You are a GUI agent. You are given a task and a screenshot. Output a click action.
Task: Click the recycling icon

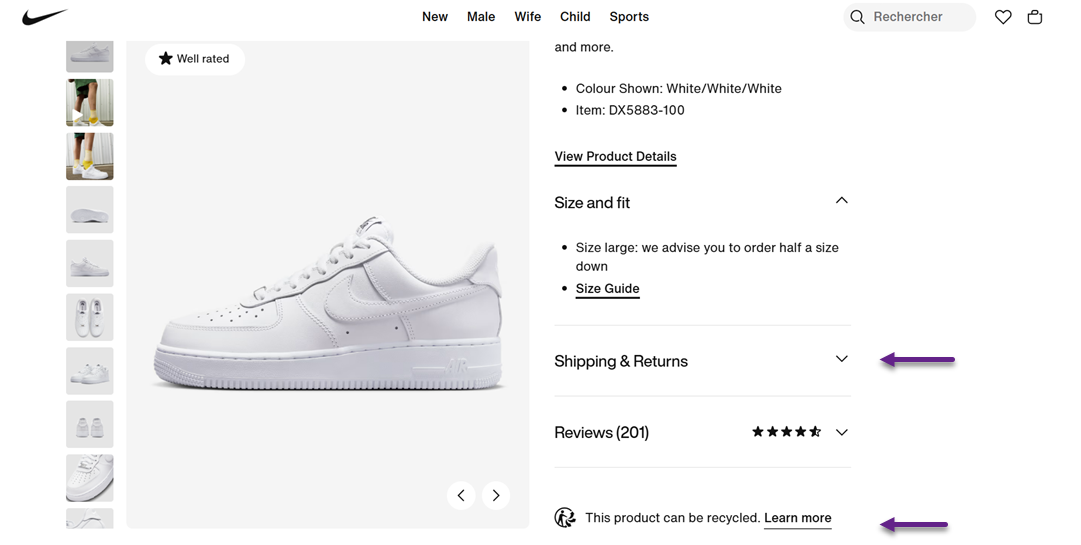[x=565, y=518]
